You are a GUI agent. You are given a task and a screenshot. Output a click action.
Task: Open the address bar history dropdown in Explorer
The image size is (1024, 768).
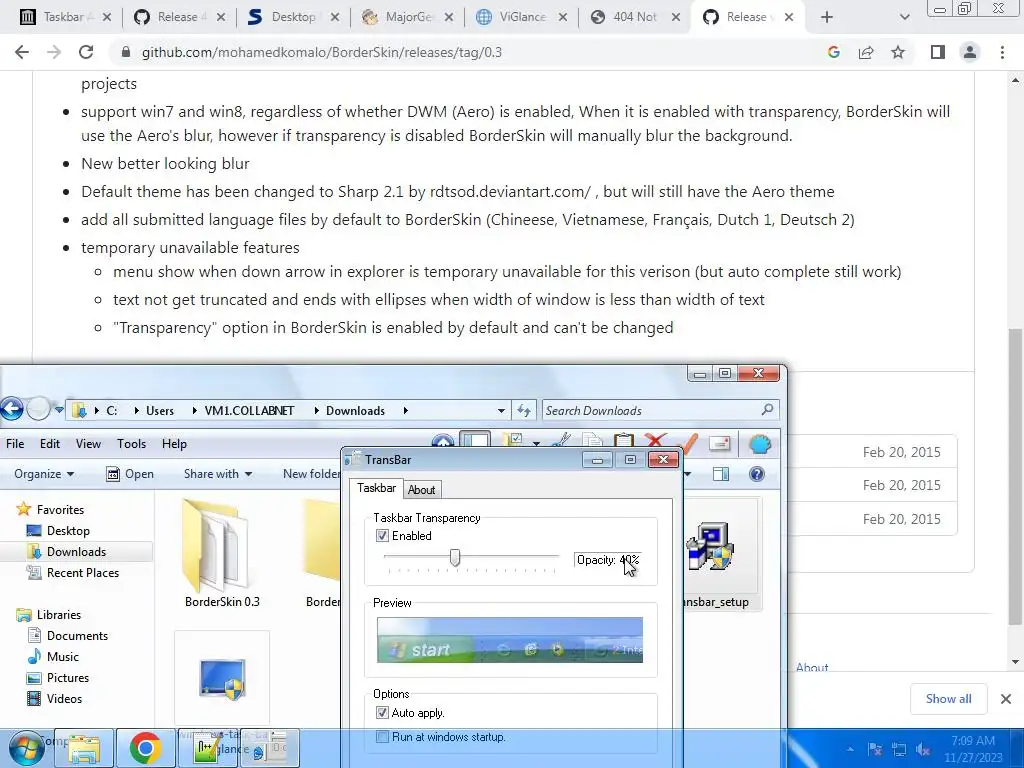point(501,411)
